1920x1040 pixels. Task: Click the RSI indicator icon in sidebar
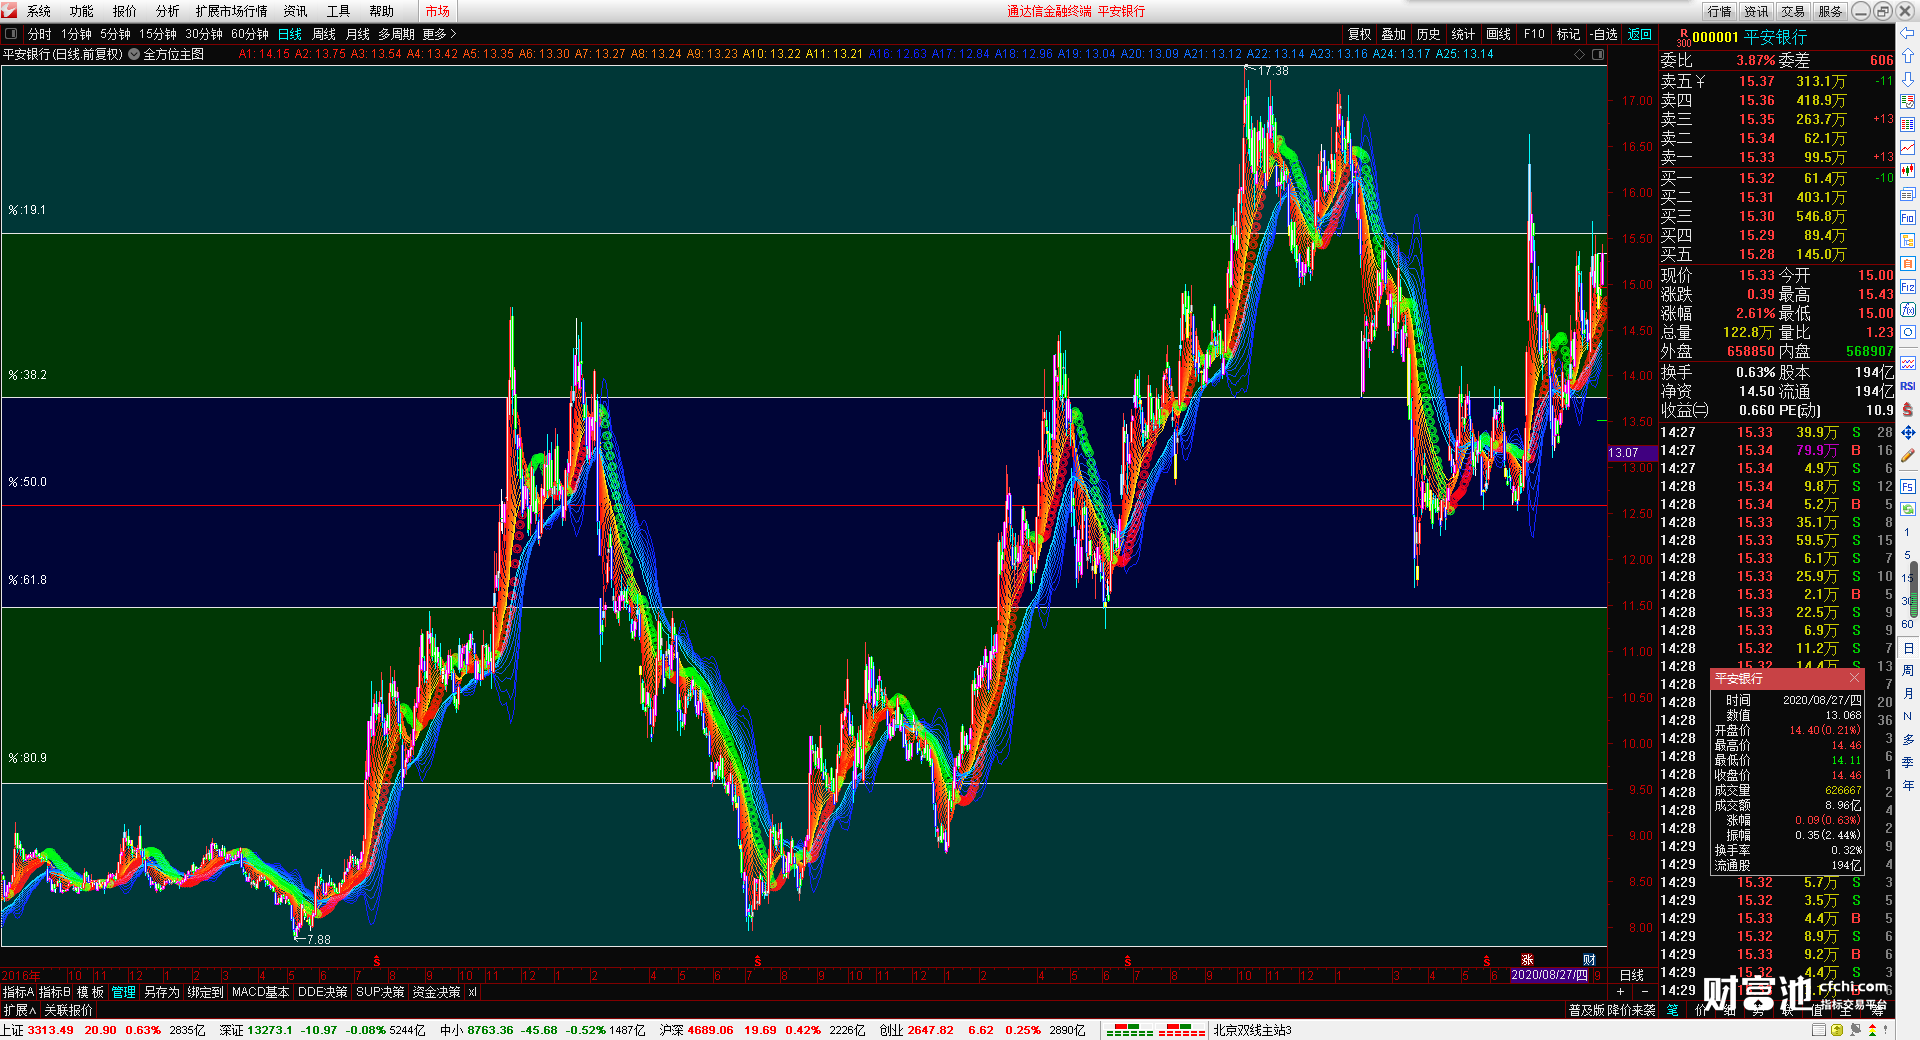click(x=1908, y=386)
